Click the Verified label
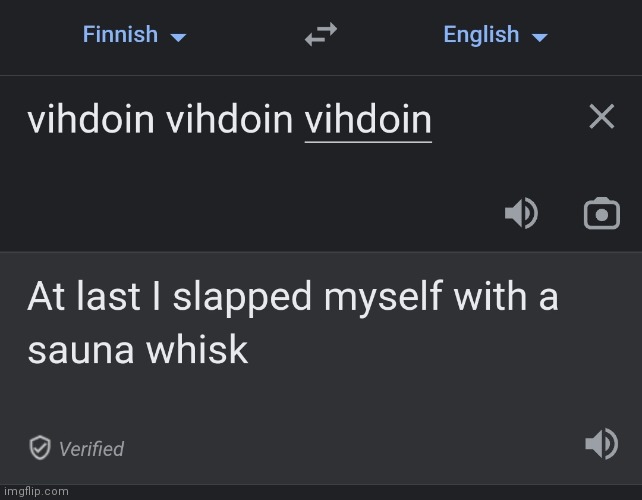Image resolution: width=642 pixels, height=500 pixels. tap(91, 449)
